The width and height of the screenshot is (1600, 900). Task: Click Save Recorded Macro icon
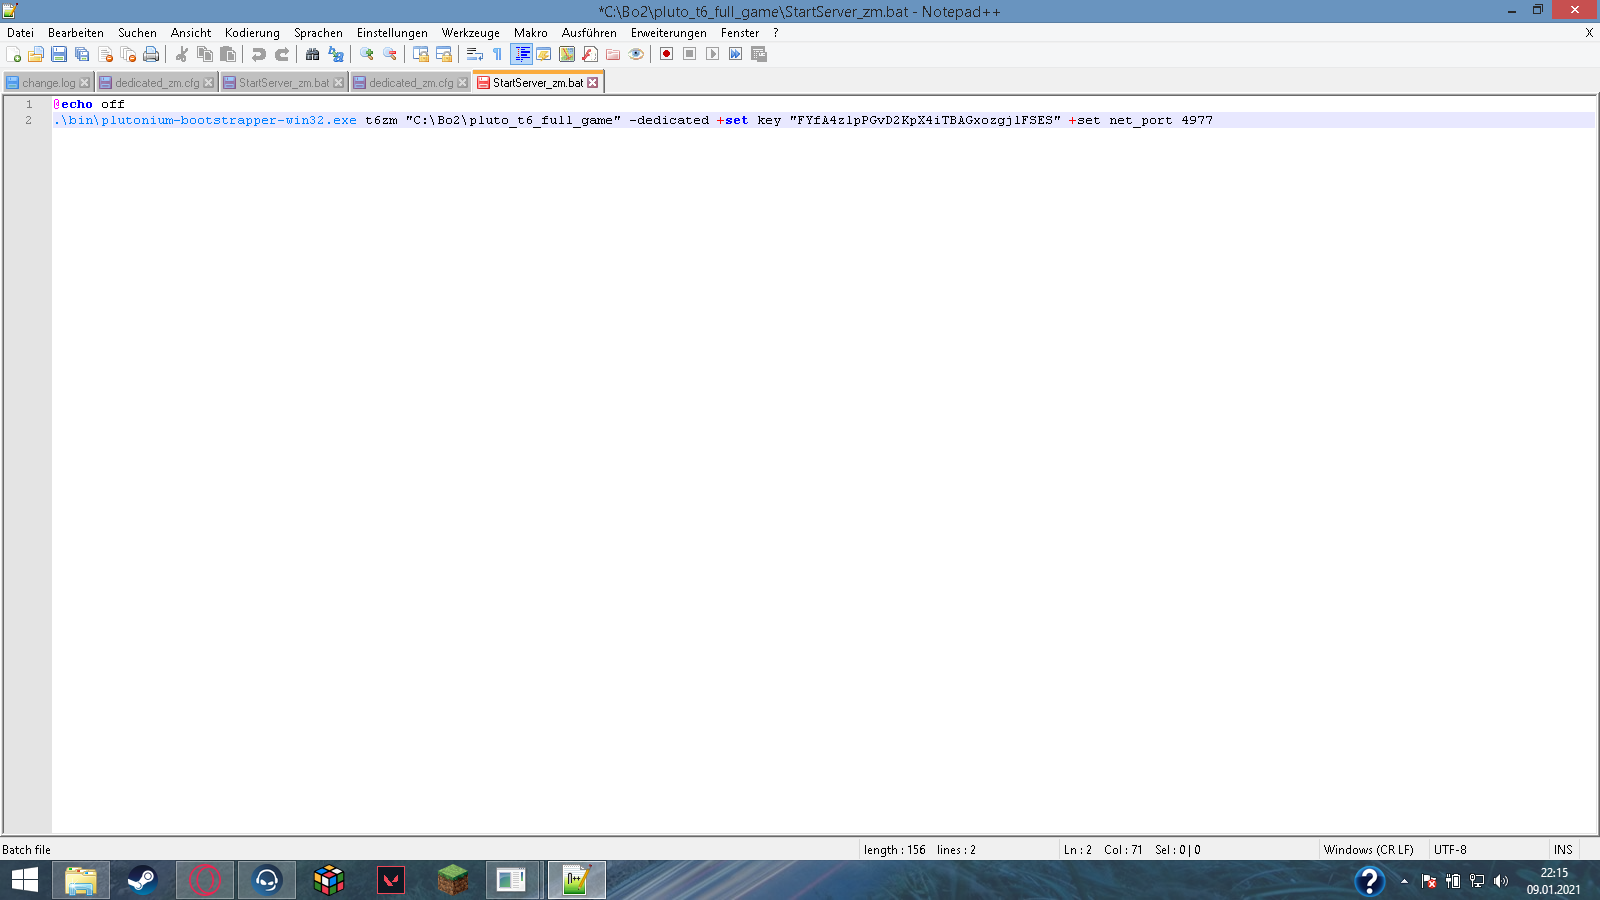pyautogui.click(x=759, y=54)
